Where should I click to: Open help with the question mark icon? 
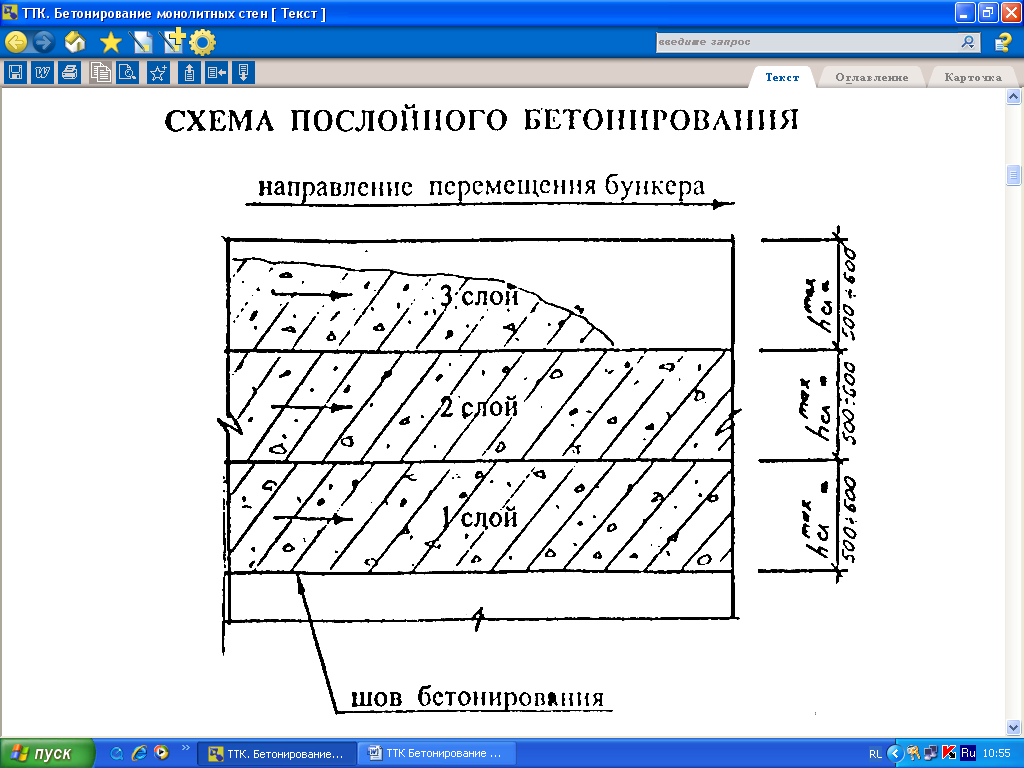pos(1002,42)
